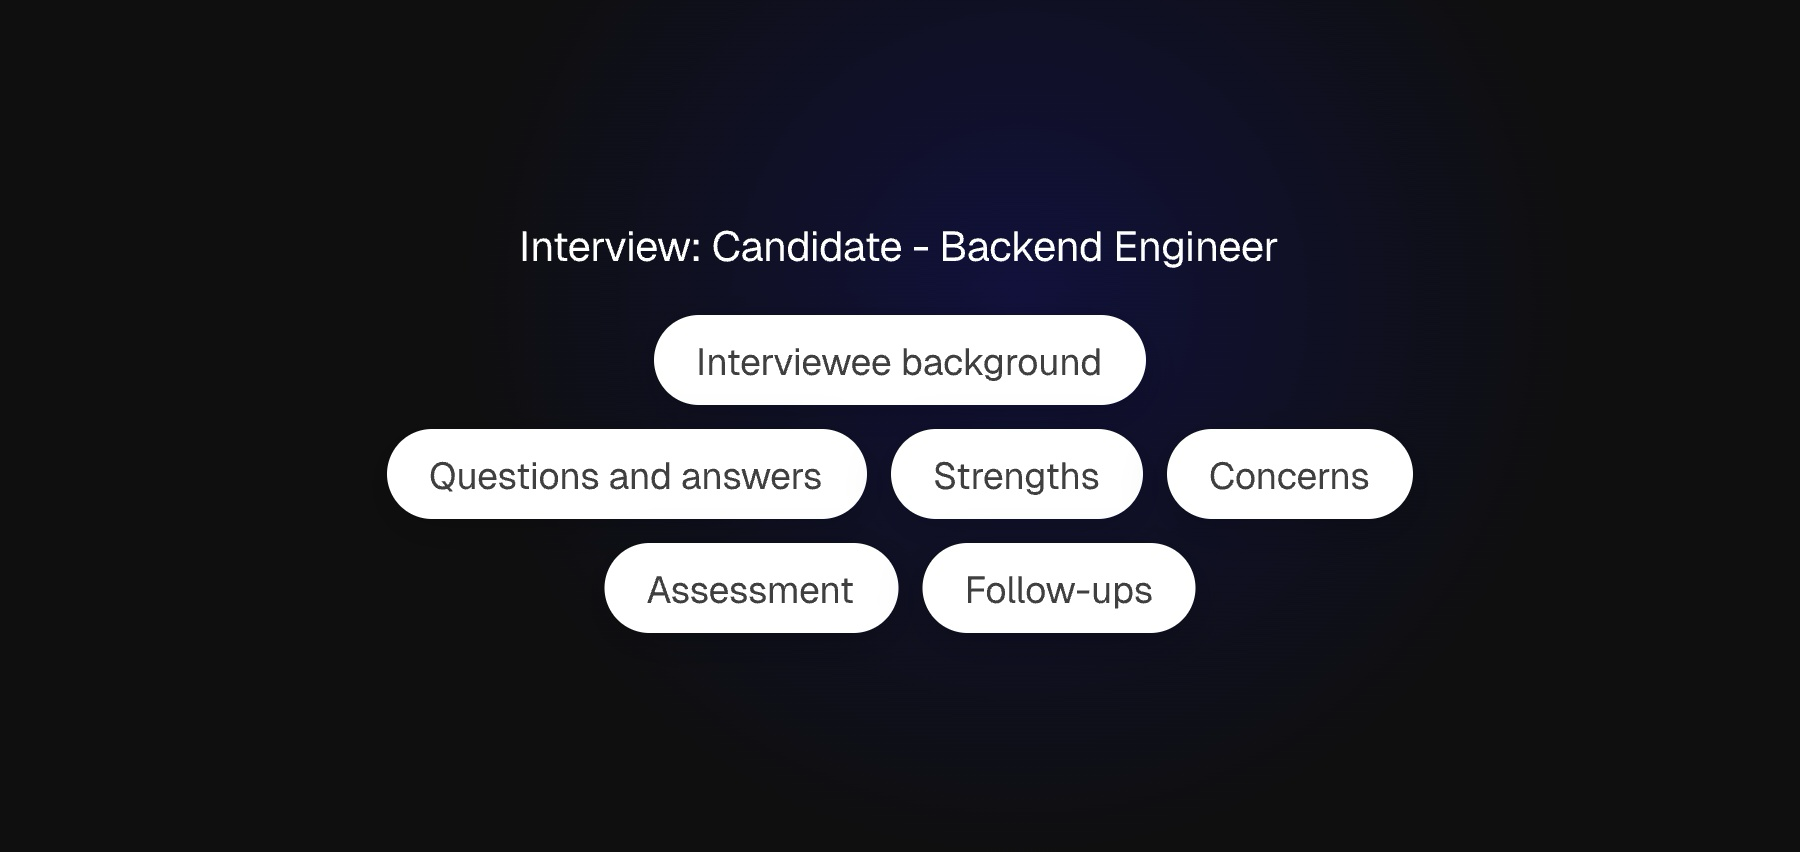Activate the Follow-ups tag
The width and height of the screenshot is (1800, 852).
click(x=1058, y=588)
